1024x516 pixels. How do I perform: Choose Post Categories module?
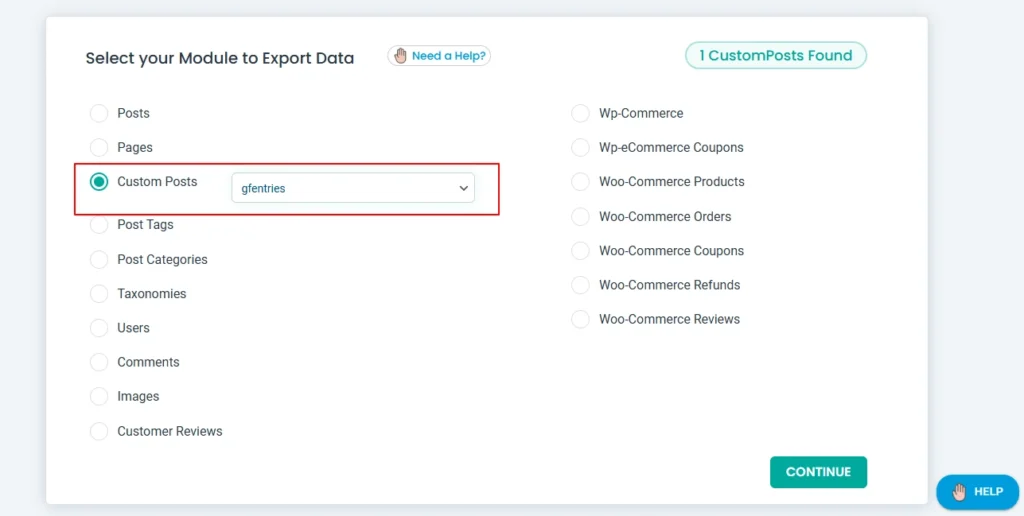pyautogui.click(x=99, y=260)
